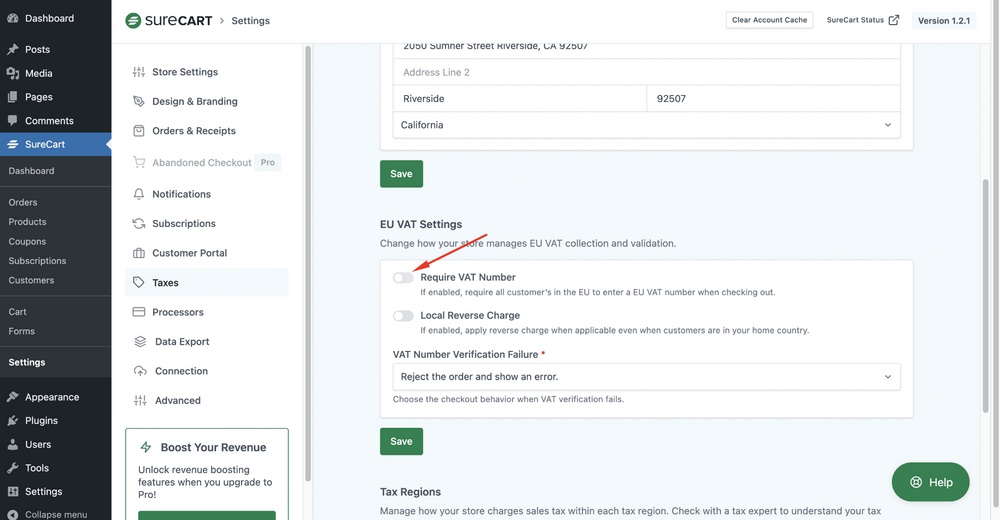Click the 92507 postal code field
The height and width of the screenshot is (520, 1000).
[x=774, y=99]
